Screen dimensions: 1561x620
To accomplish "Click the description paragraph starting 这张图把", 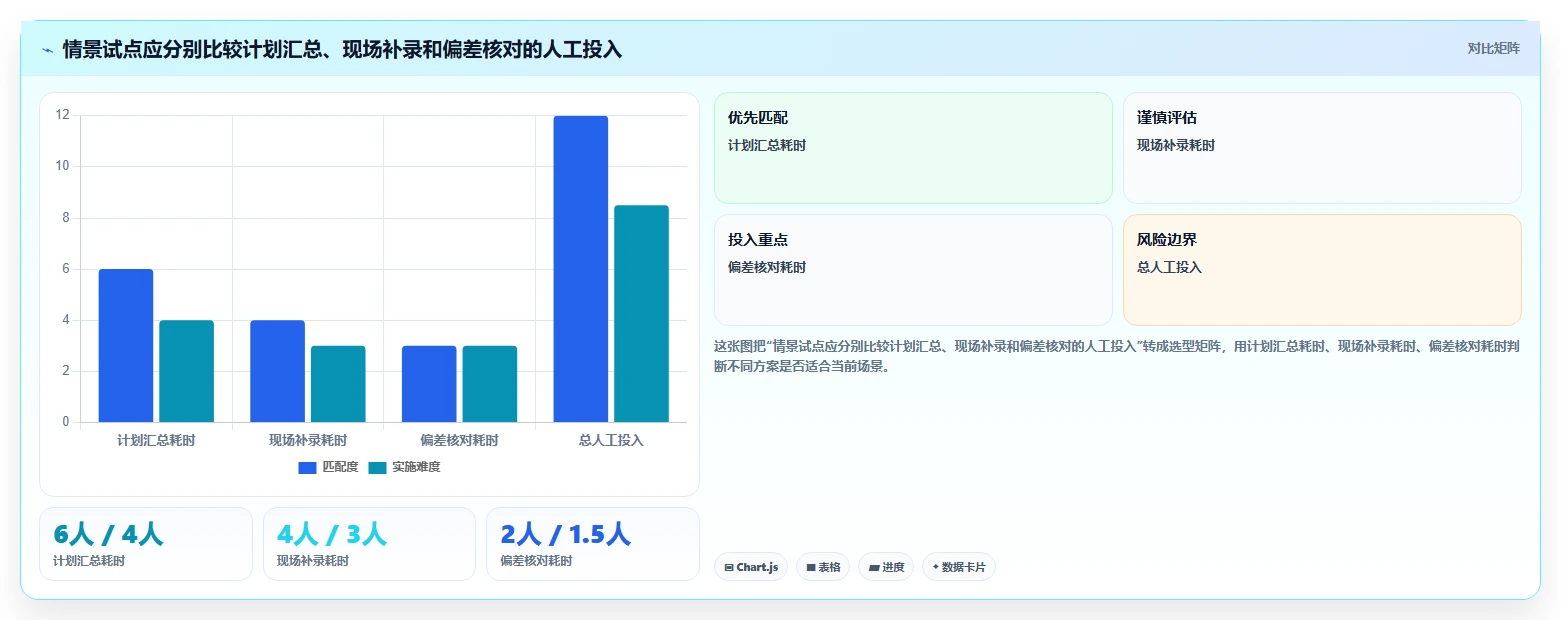I will click(1117, 356).
